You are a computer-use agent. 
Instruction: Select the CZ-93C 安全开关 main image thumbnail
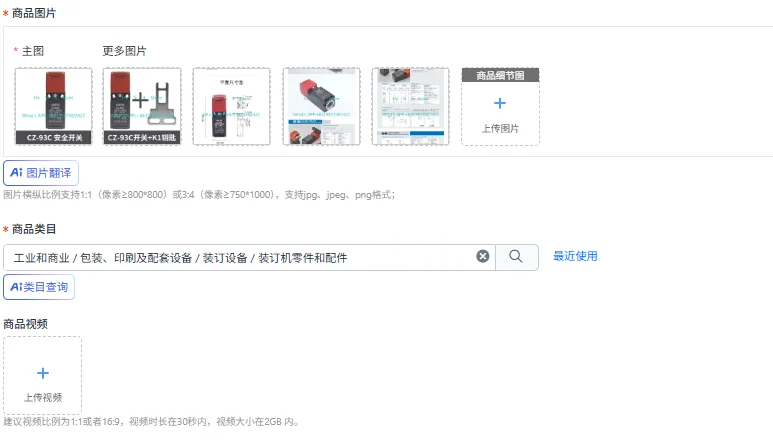pos(53,106)
